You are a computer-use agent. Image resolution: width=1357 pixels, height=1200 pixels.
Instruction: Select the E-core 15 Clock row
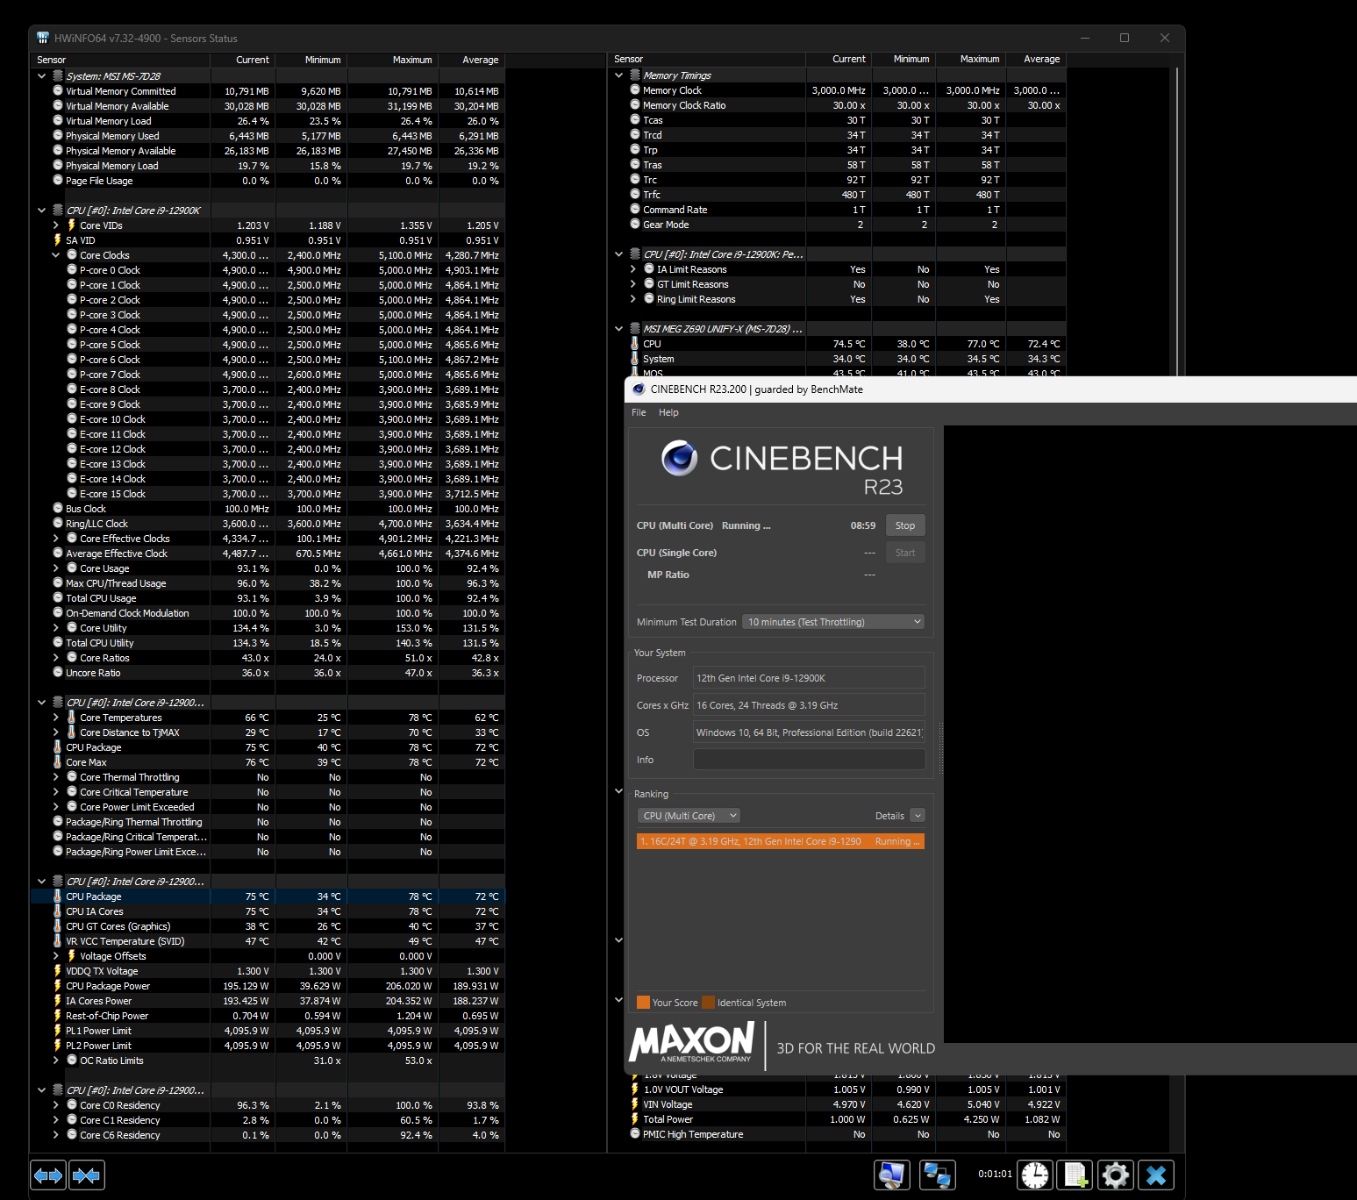268,494
